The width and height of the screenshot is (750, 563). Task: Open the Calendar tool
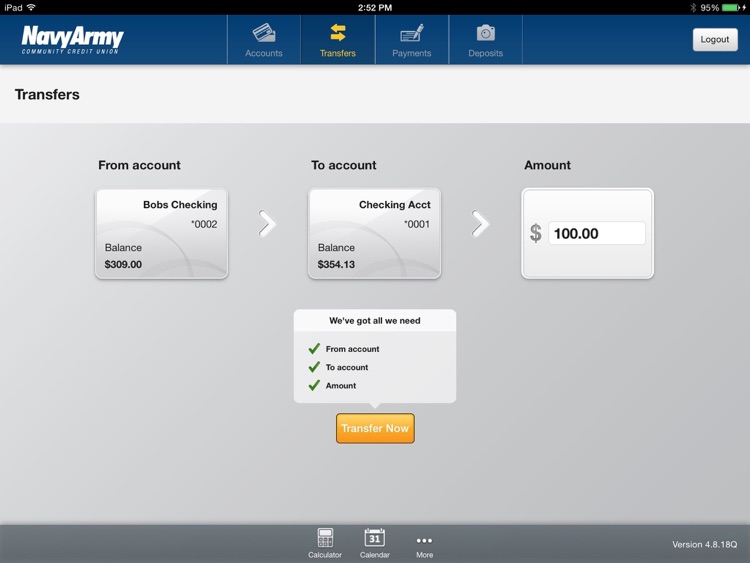375,543
